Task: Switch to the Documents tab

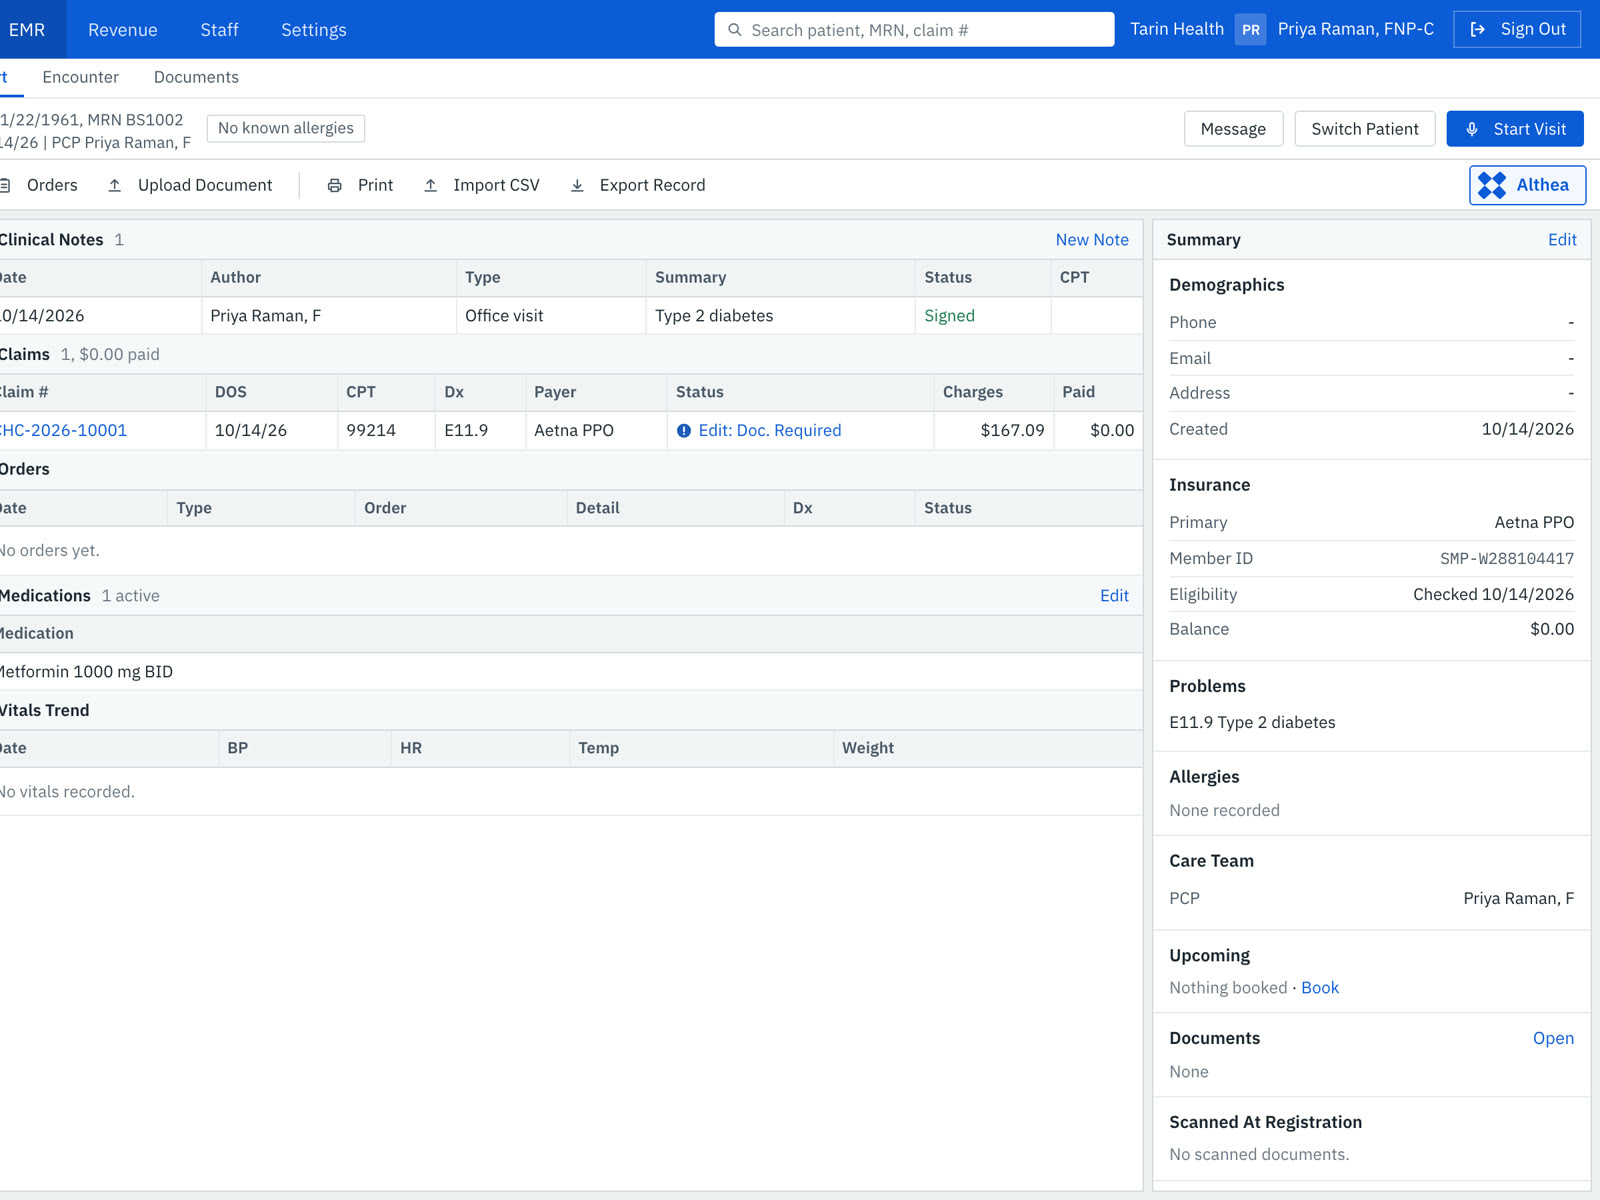Action: (196, 77)
